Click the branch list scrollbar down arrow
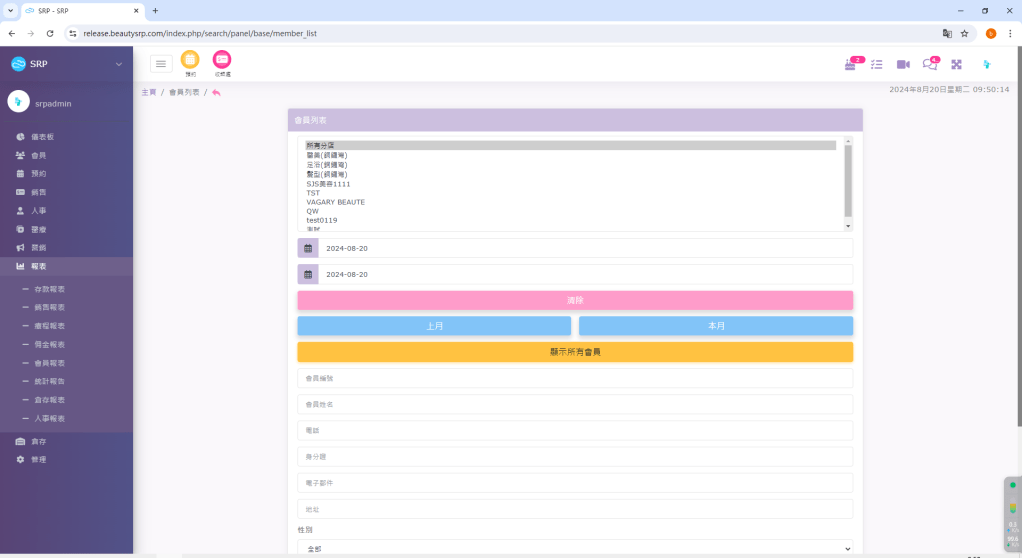Screen dimensions: 1022x558 point(848,227)
